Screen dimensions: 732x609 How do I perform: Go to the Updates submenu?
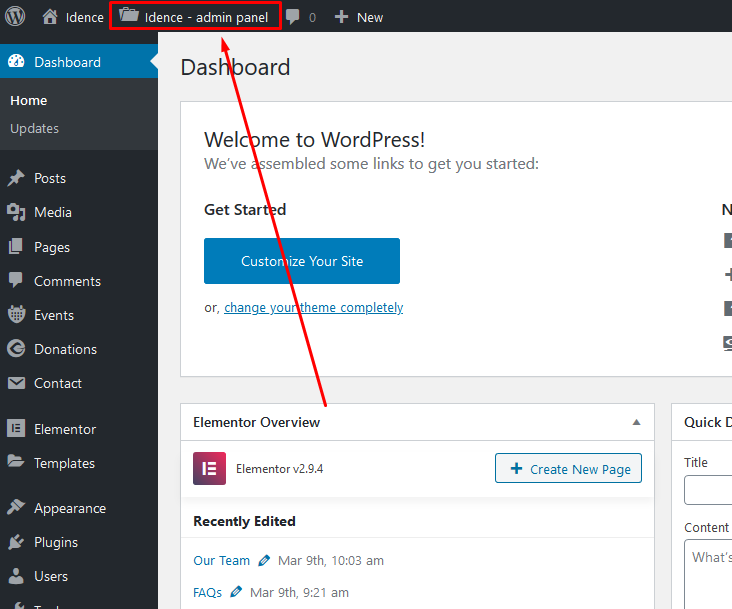tap(34, 128)
